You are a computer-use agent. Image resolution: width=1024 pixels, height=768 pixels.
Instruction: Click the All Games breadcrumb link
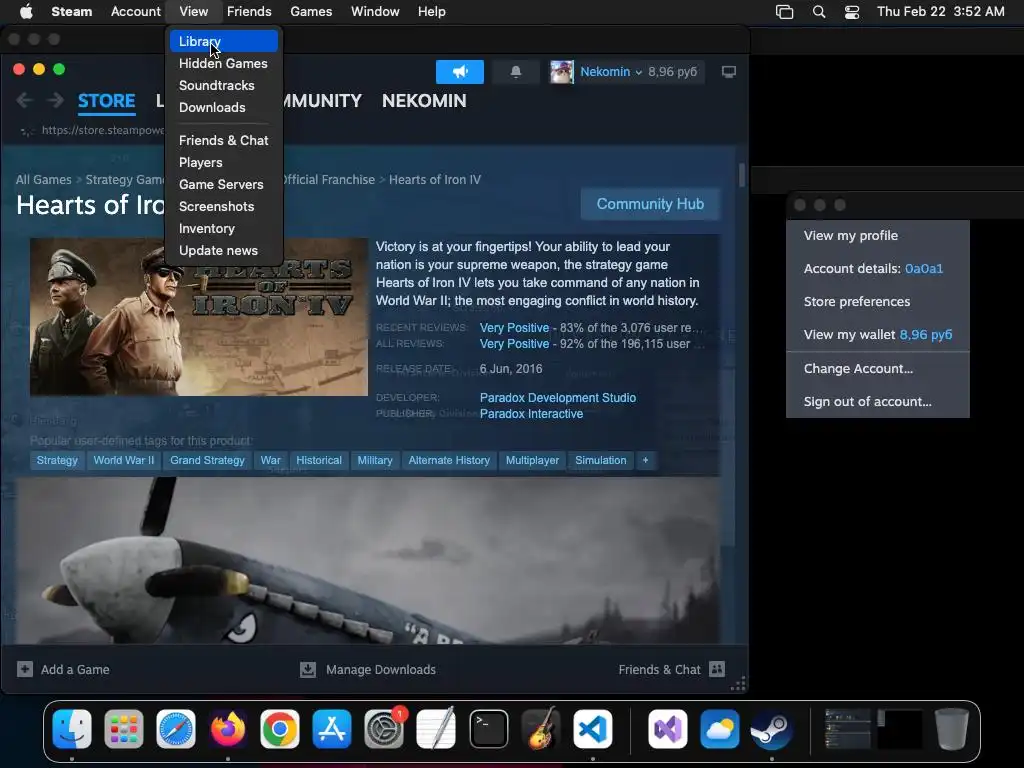pos(44,180)
